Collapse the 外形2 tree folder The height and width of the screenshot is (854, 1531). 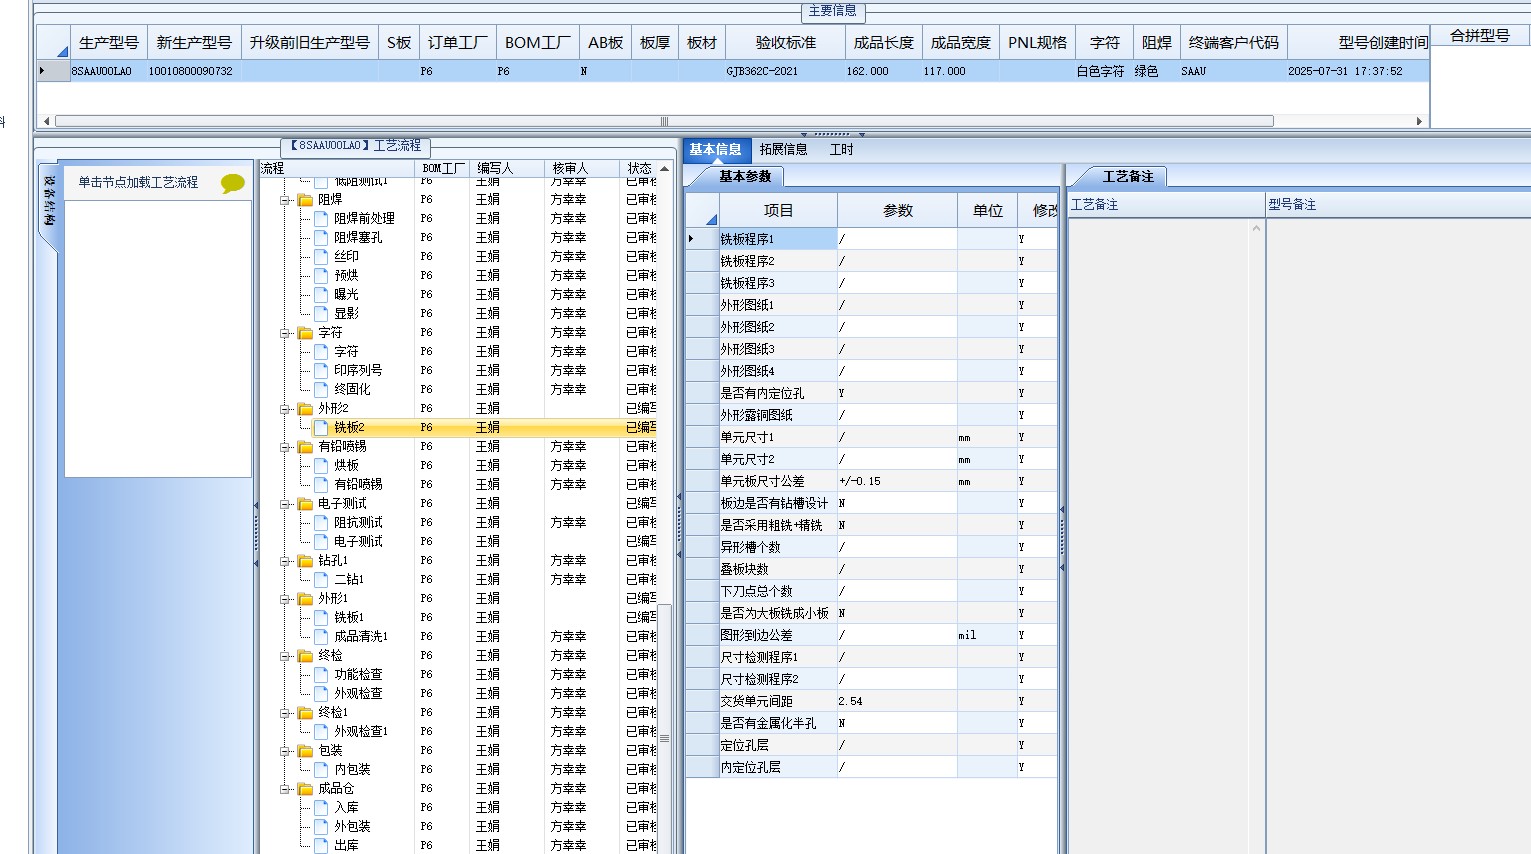coord(285,409)
